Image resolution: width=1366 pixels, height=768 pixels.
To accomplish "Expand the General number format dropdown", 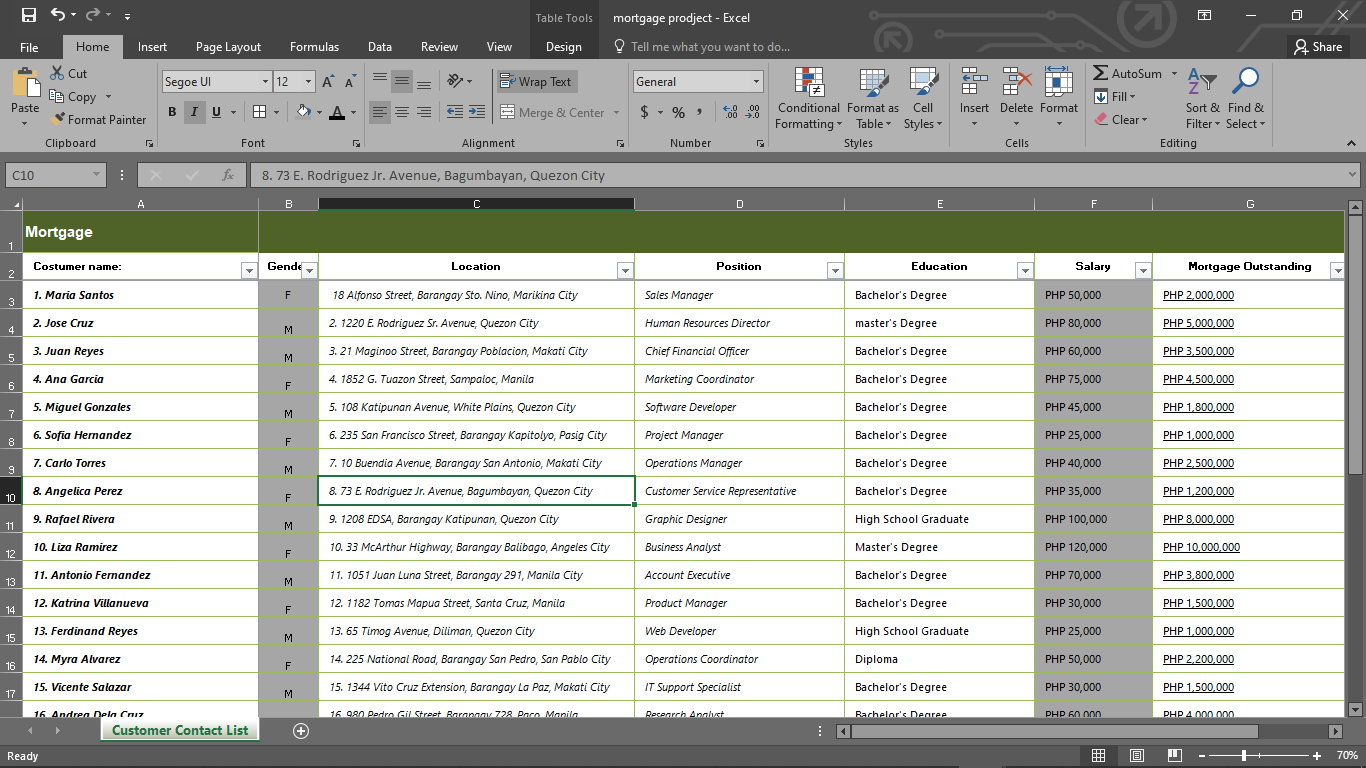I will (x=756, y=82).
